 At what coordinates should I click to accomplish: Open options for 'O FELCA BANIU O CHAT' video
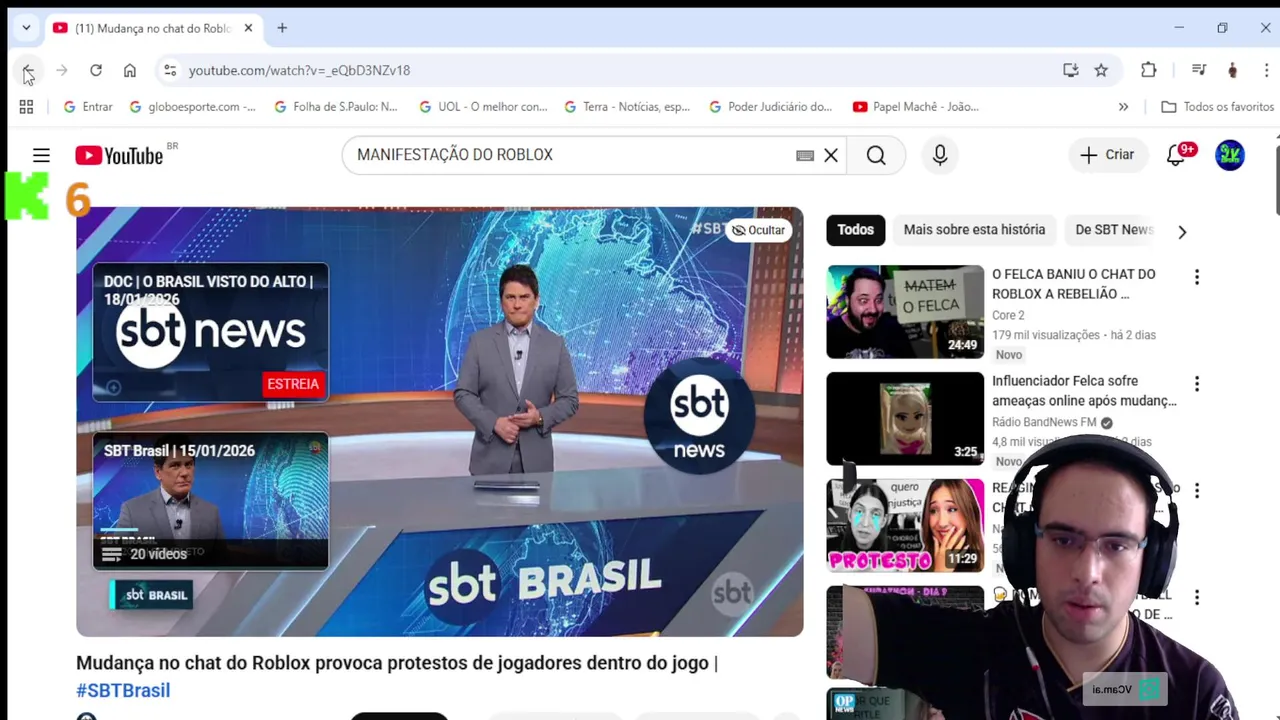pos(1196,277)
